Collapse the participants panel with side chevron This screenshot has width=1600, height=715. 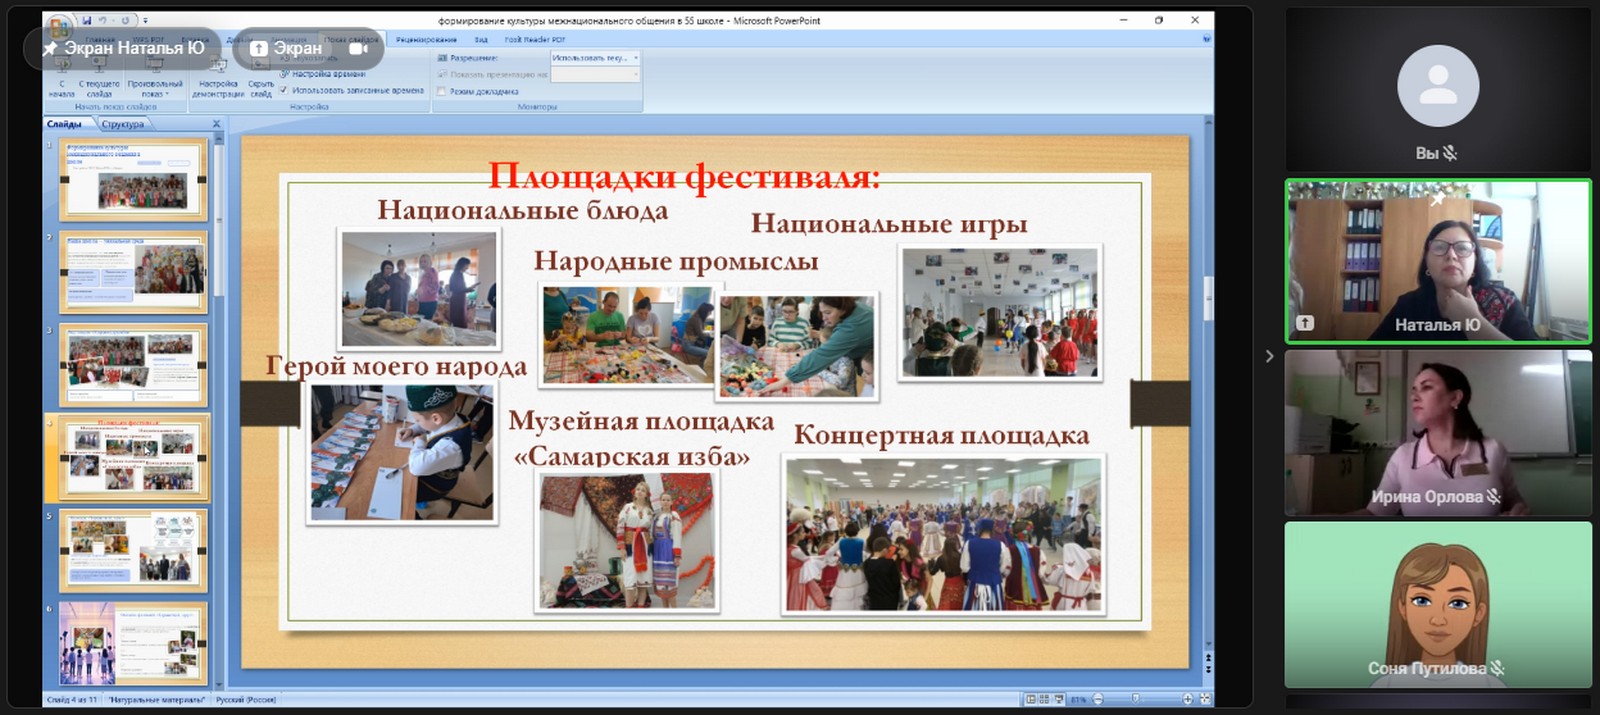pos(1269,356)
